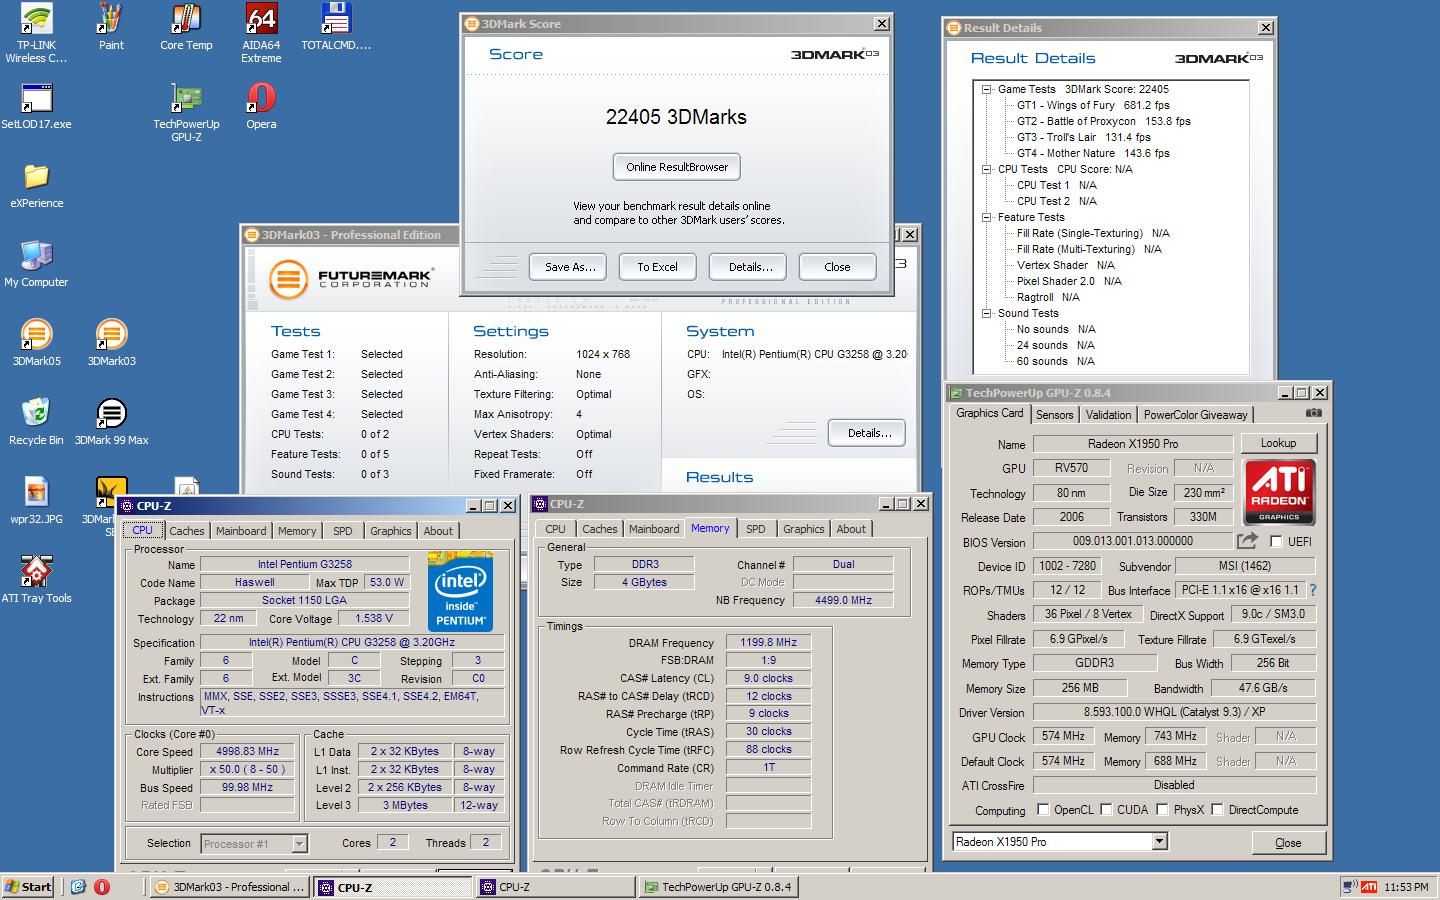Click the Online ResultBrowser button
This screenshot has width=1440, height=900.
coord(677,167)
